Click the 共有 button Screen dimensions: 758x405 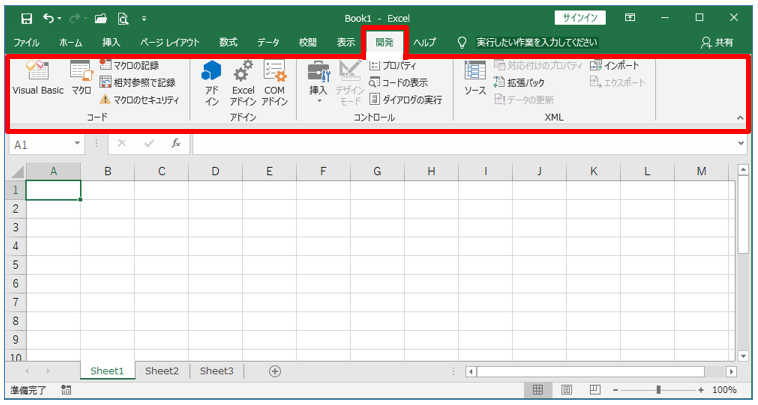point(717,43)
